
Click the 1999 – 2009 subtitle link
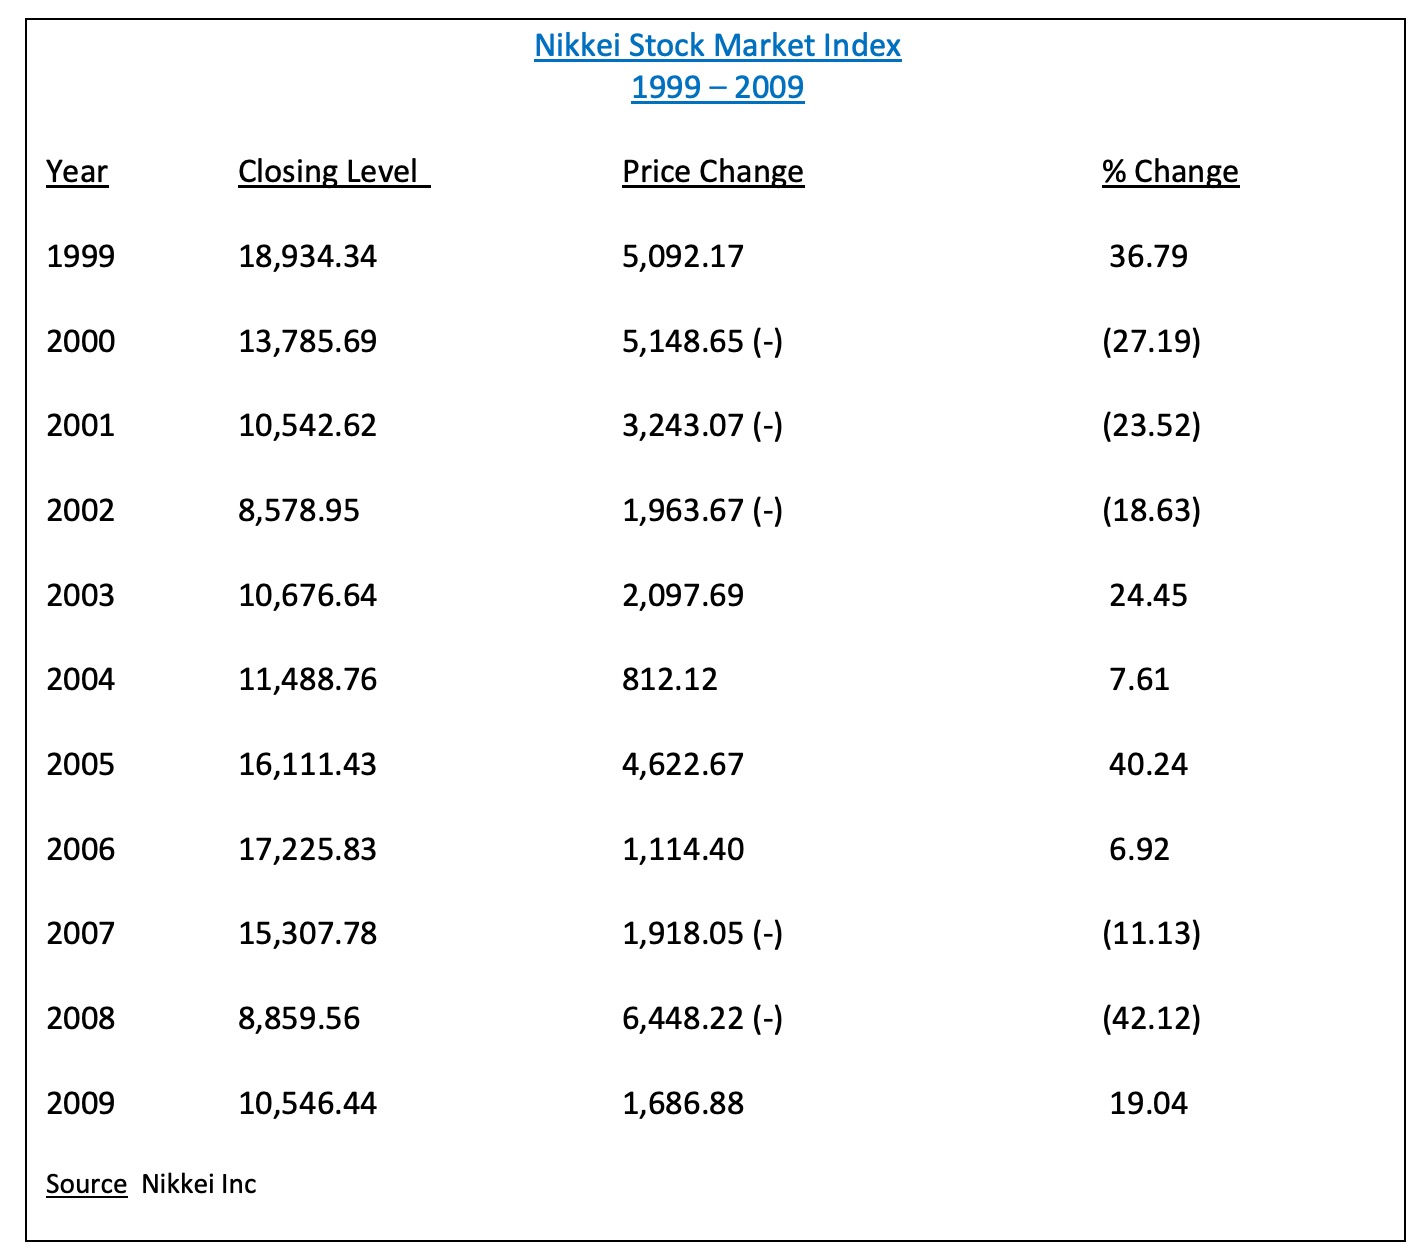717,87
